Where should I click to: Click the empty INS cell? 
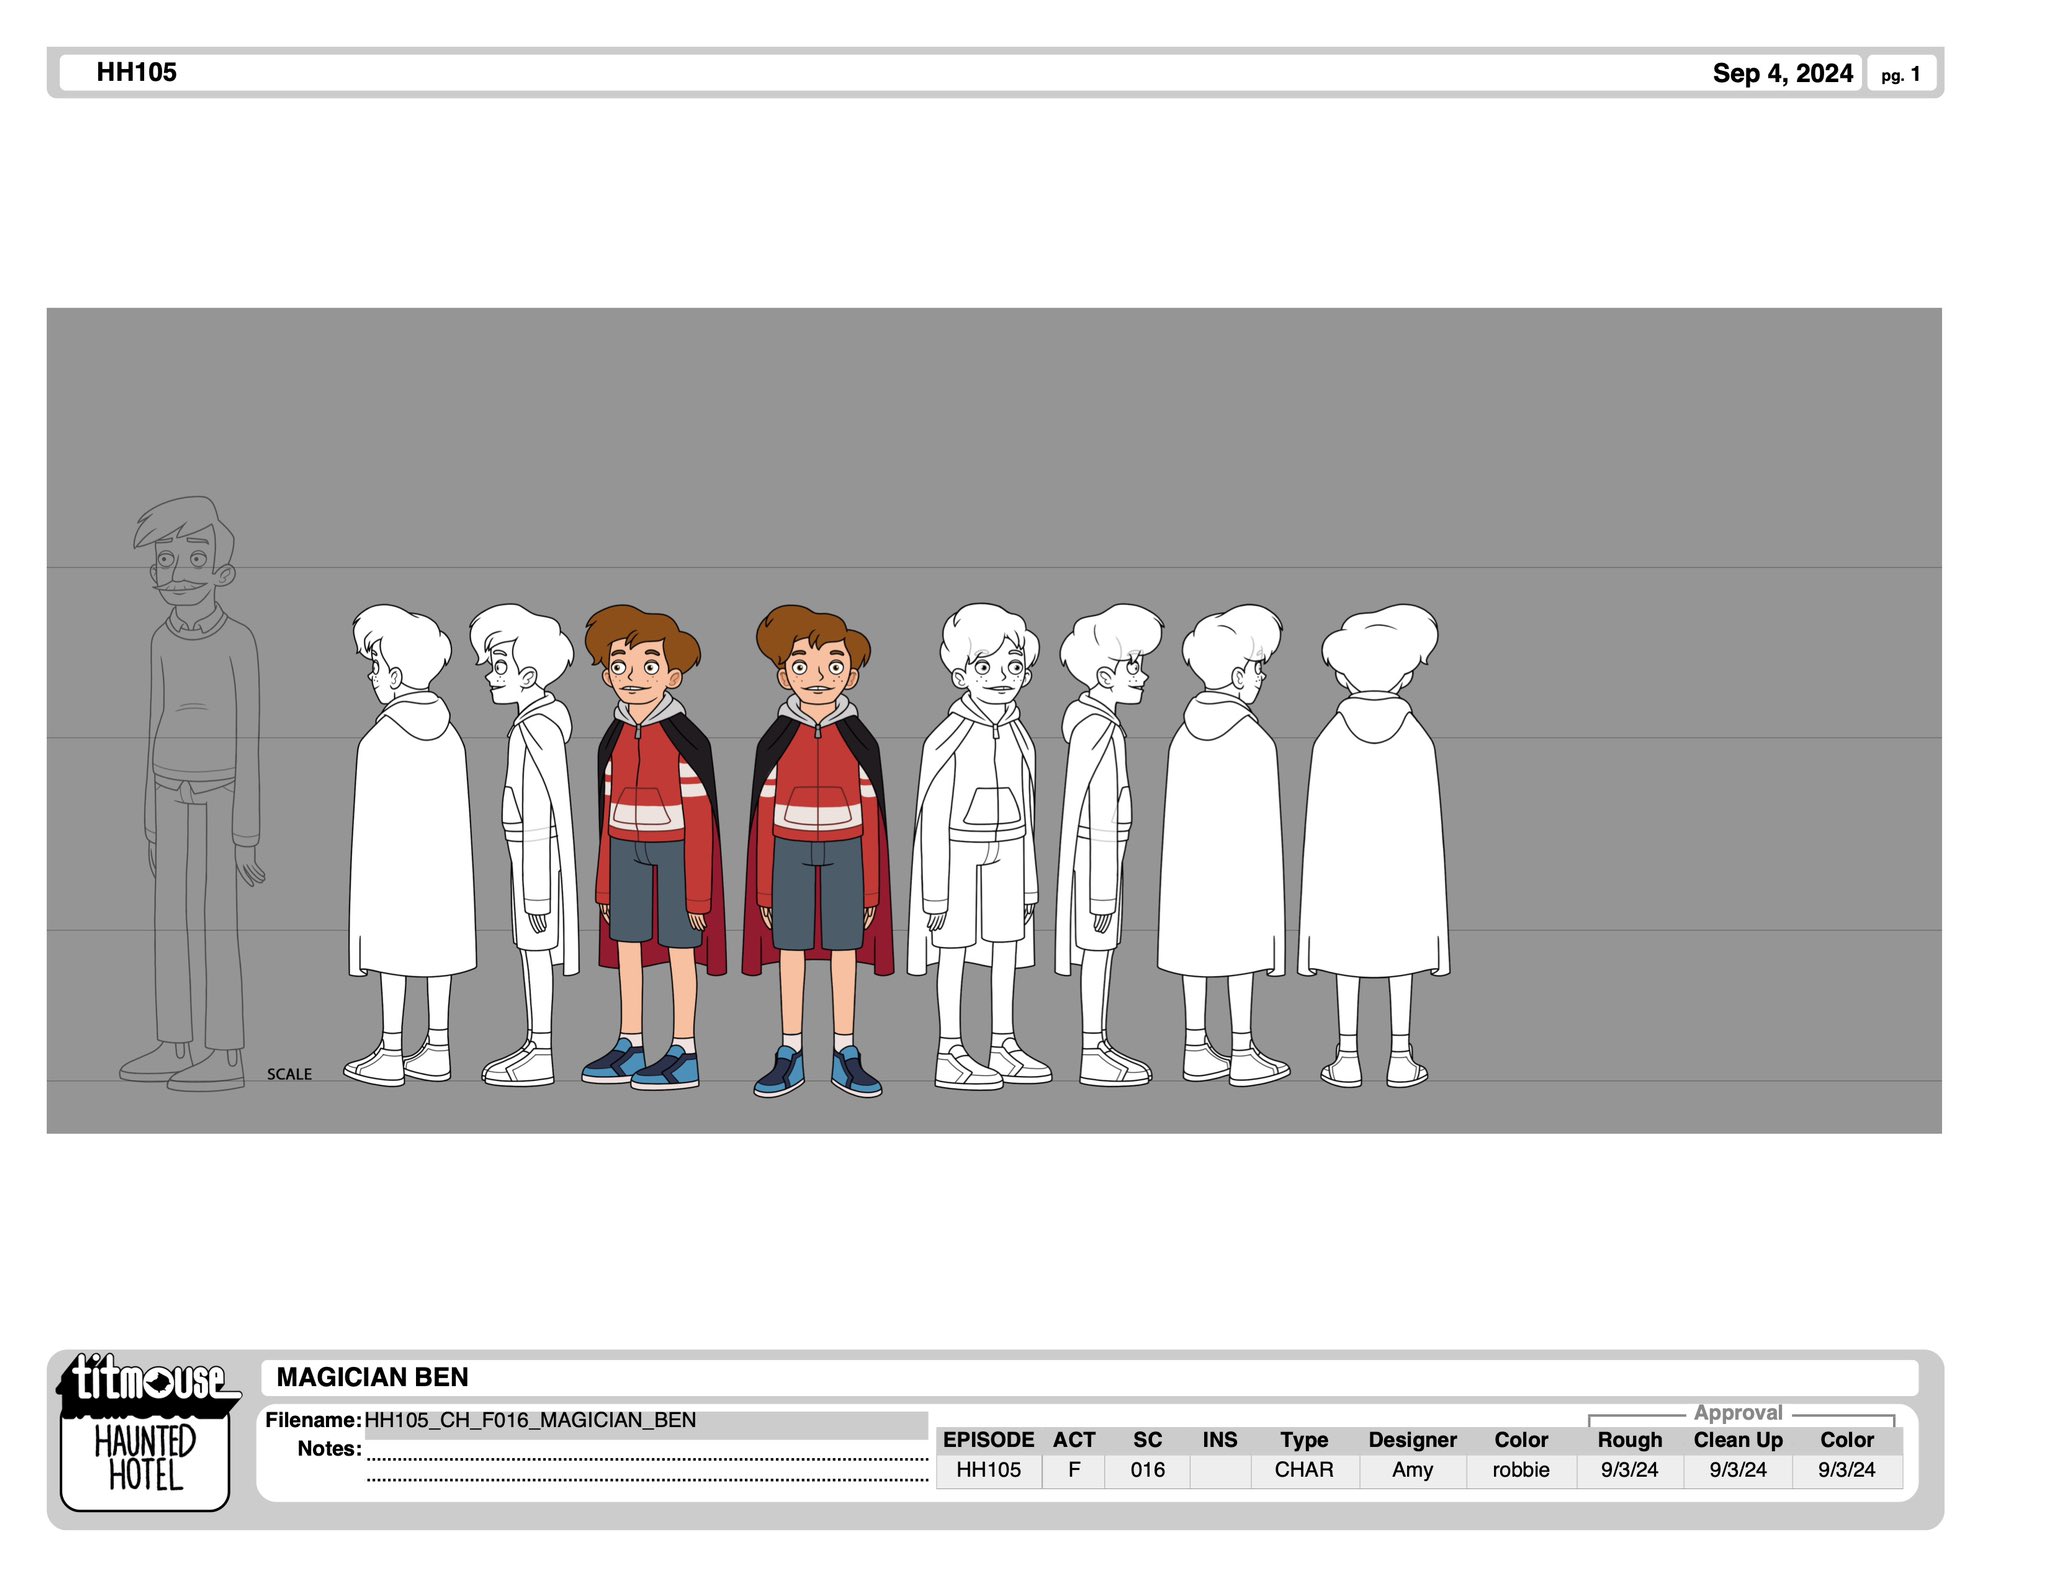click(1220, 1470)
